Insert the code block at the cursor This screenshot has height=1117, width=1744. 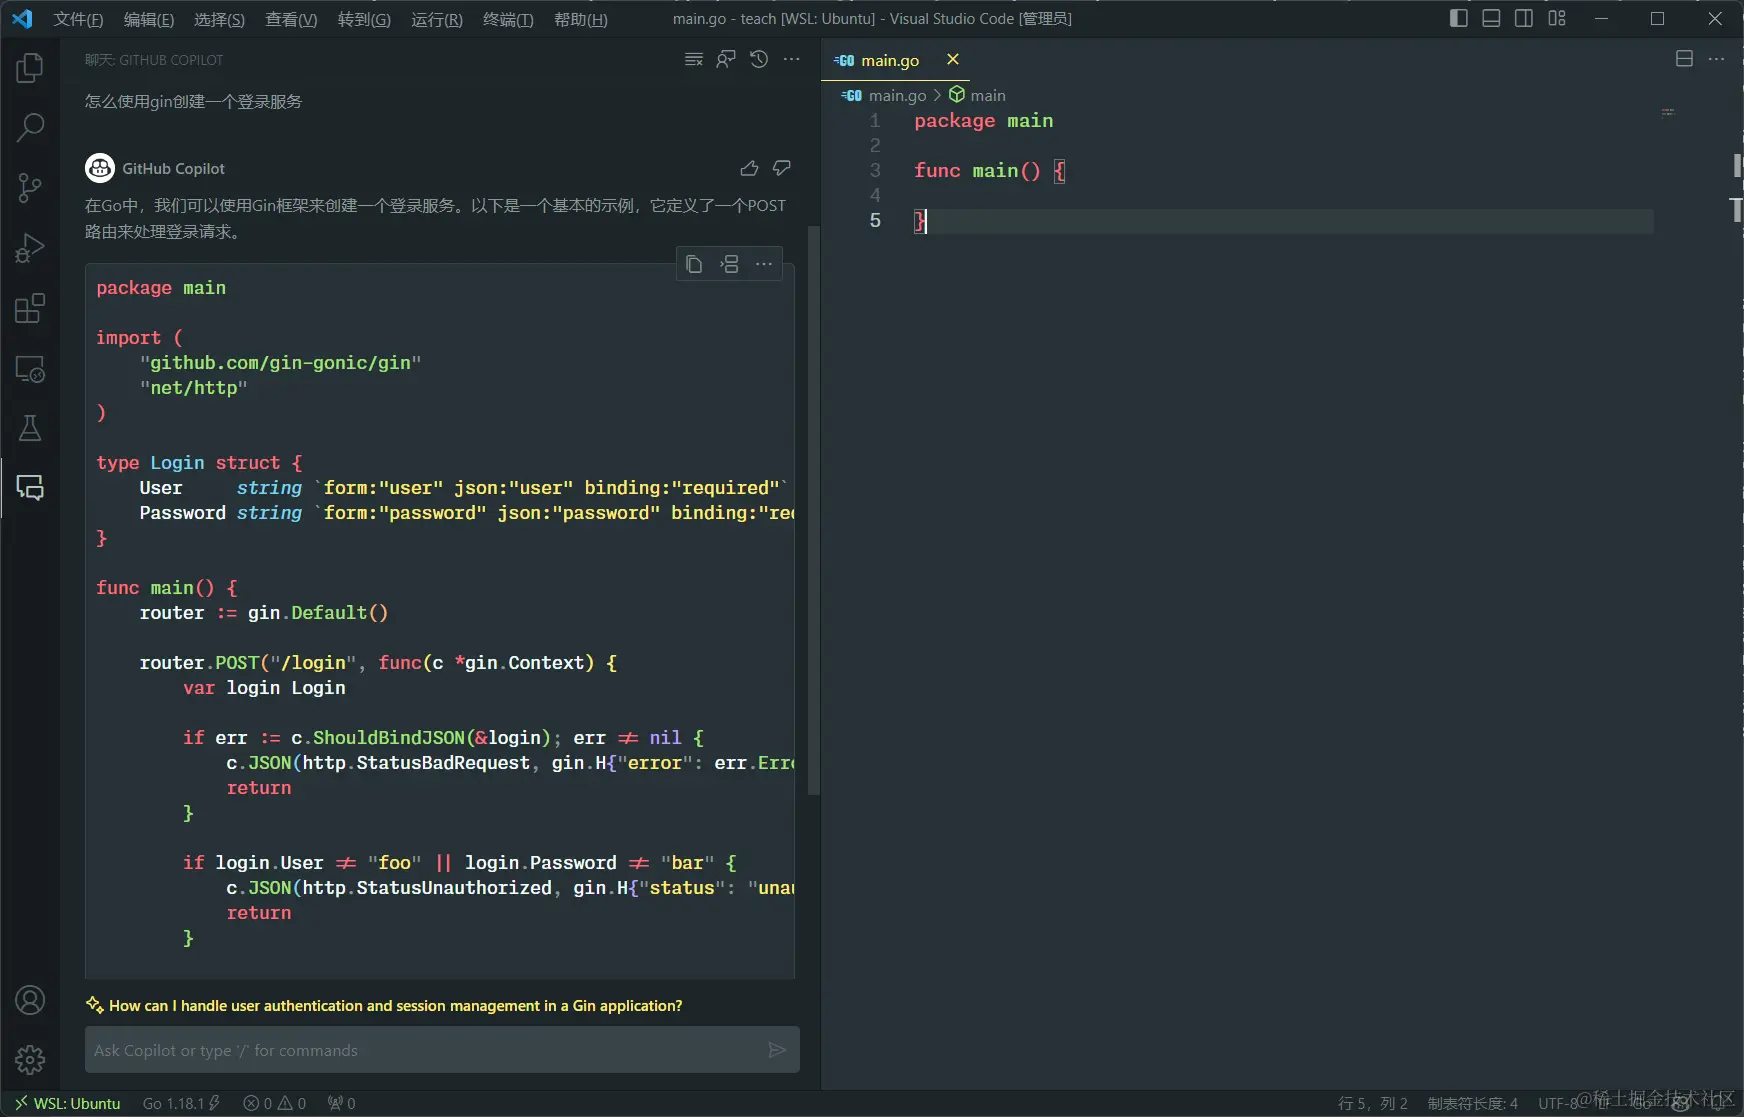(x=730, y=264)
